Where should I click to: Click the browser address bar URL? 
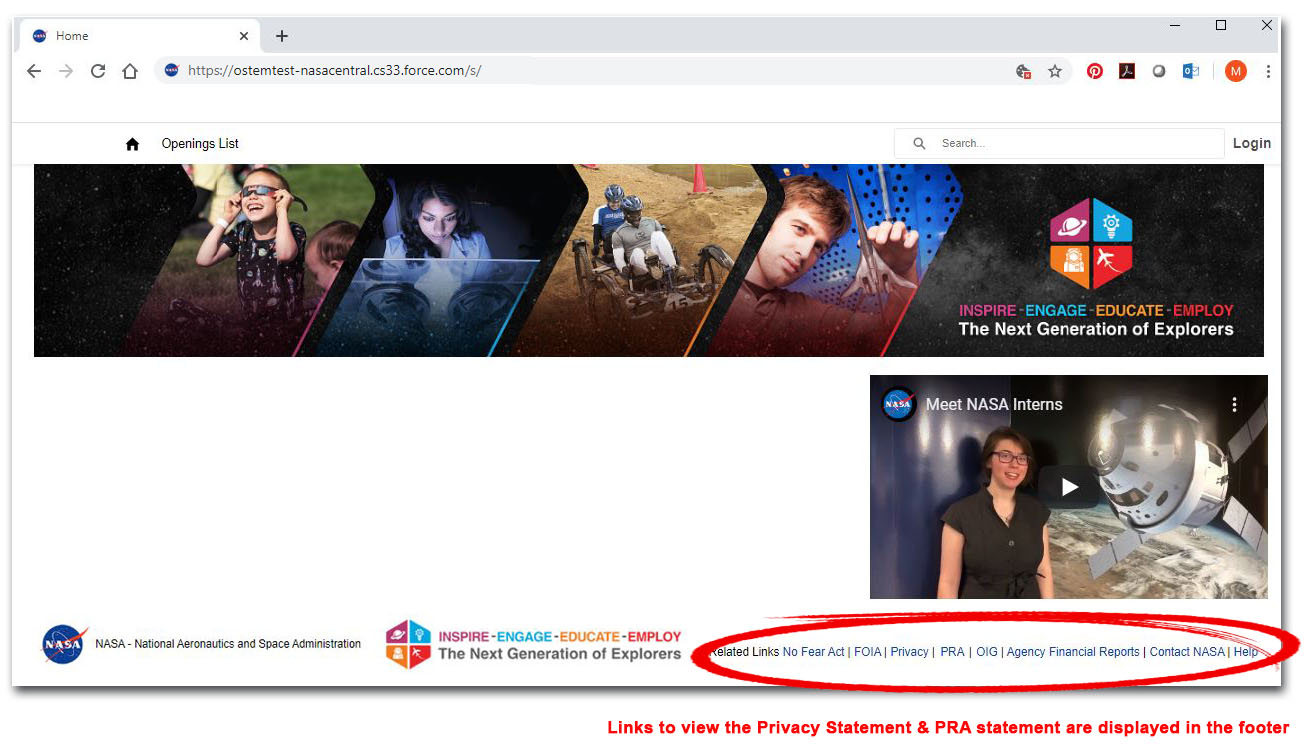coord(335,71)
